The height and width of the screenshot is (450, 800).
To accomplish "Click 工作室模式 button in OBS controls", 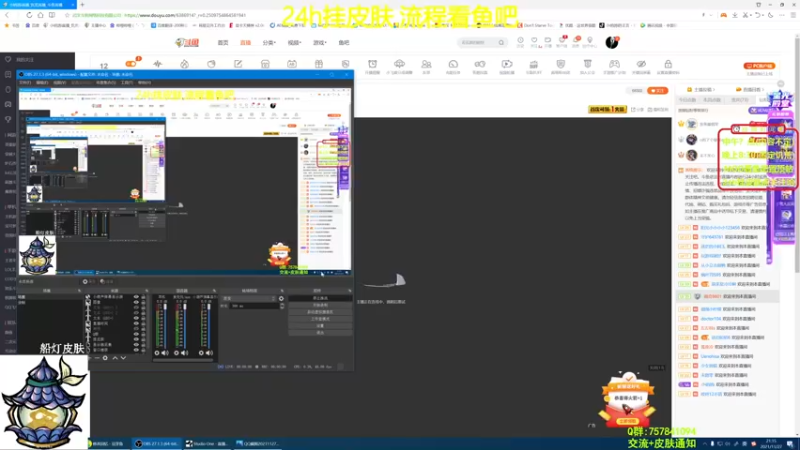I will 320,319.
